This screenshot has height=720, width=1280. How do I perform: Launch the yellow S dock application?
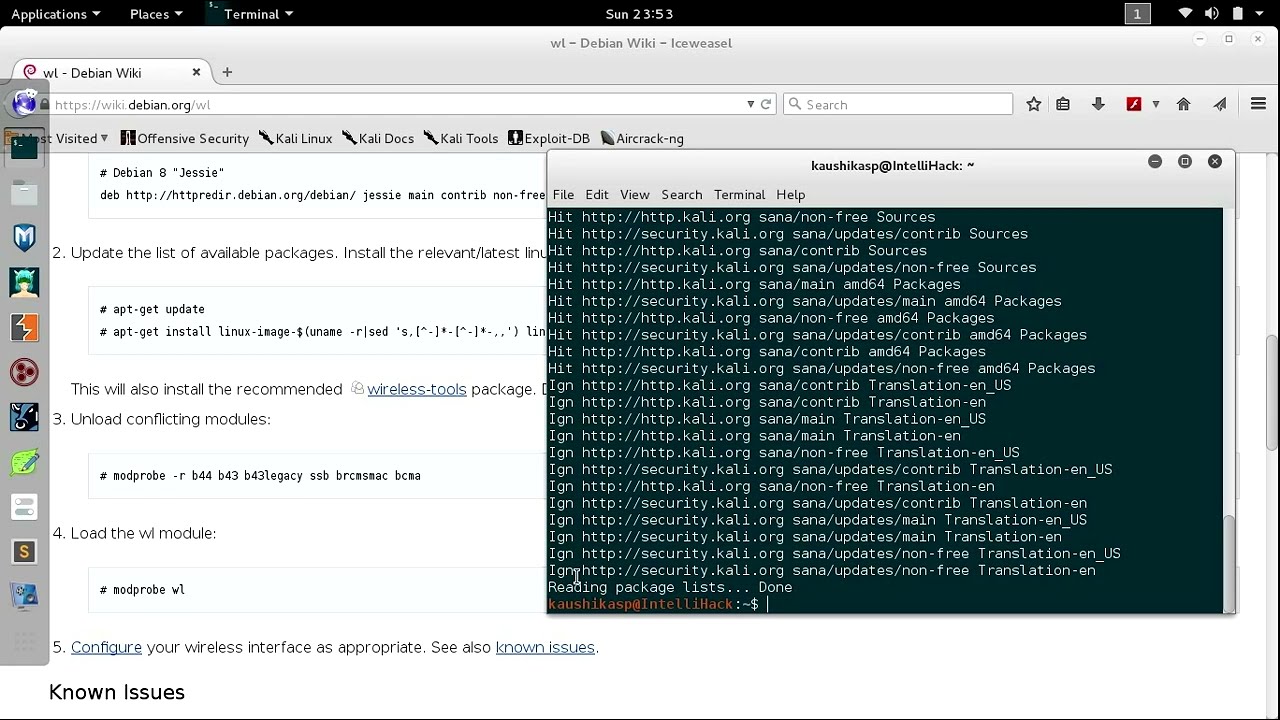pyautogui.click(x=24, y=551)
